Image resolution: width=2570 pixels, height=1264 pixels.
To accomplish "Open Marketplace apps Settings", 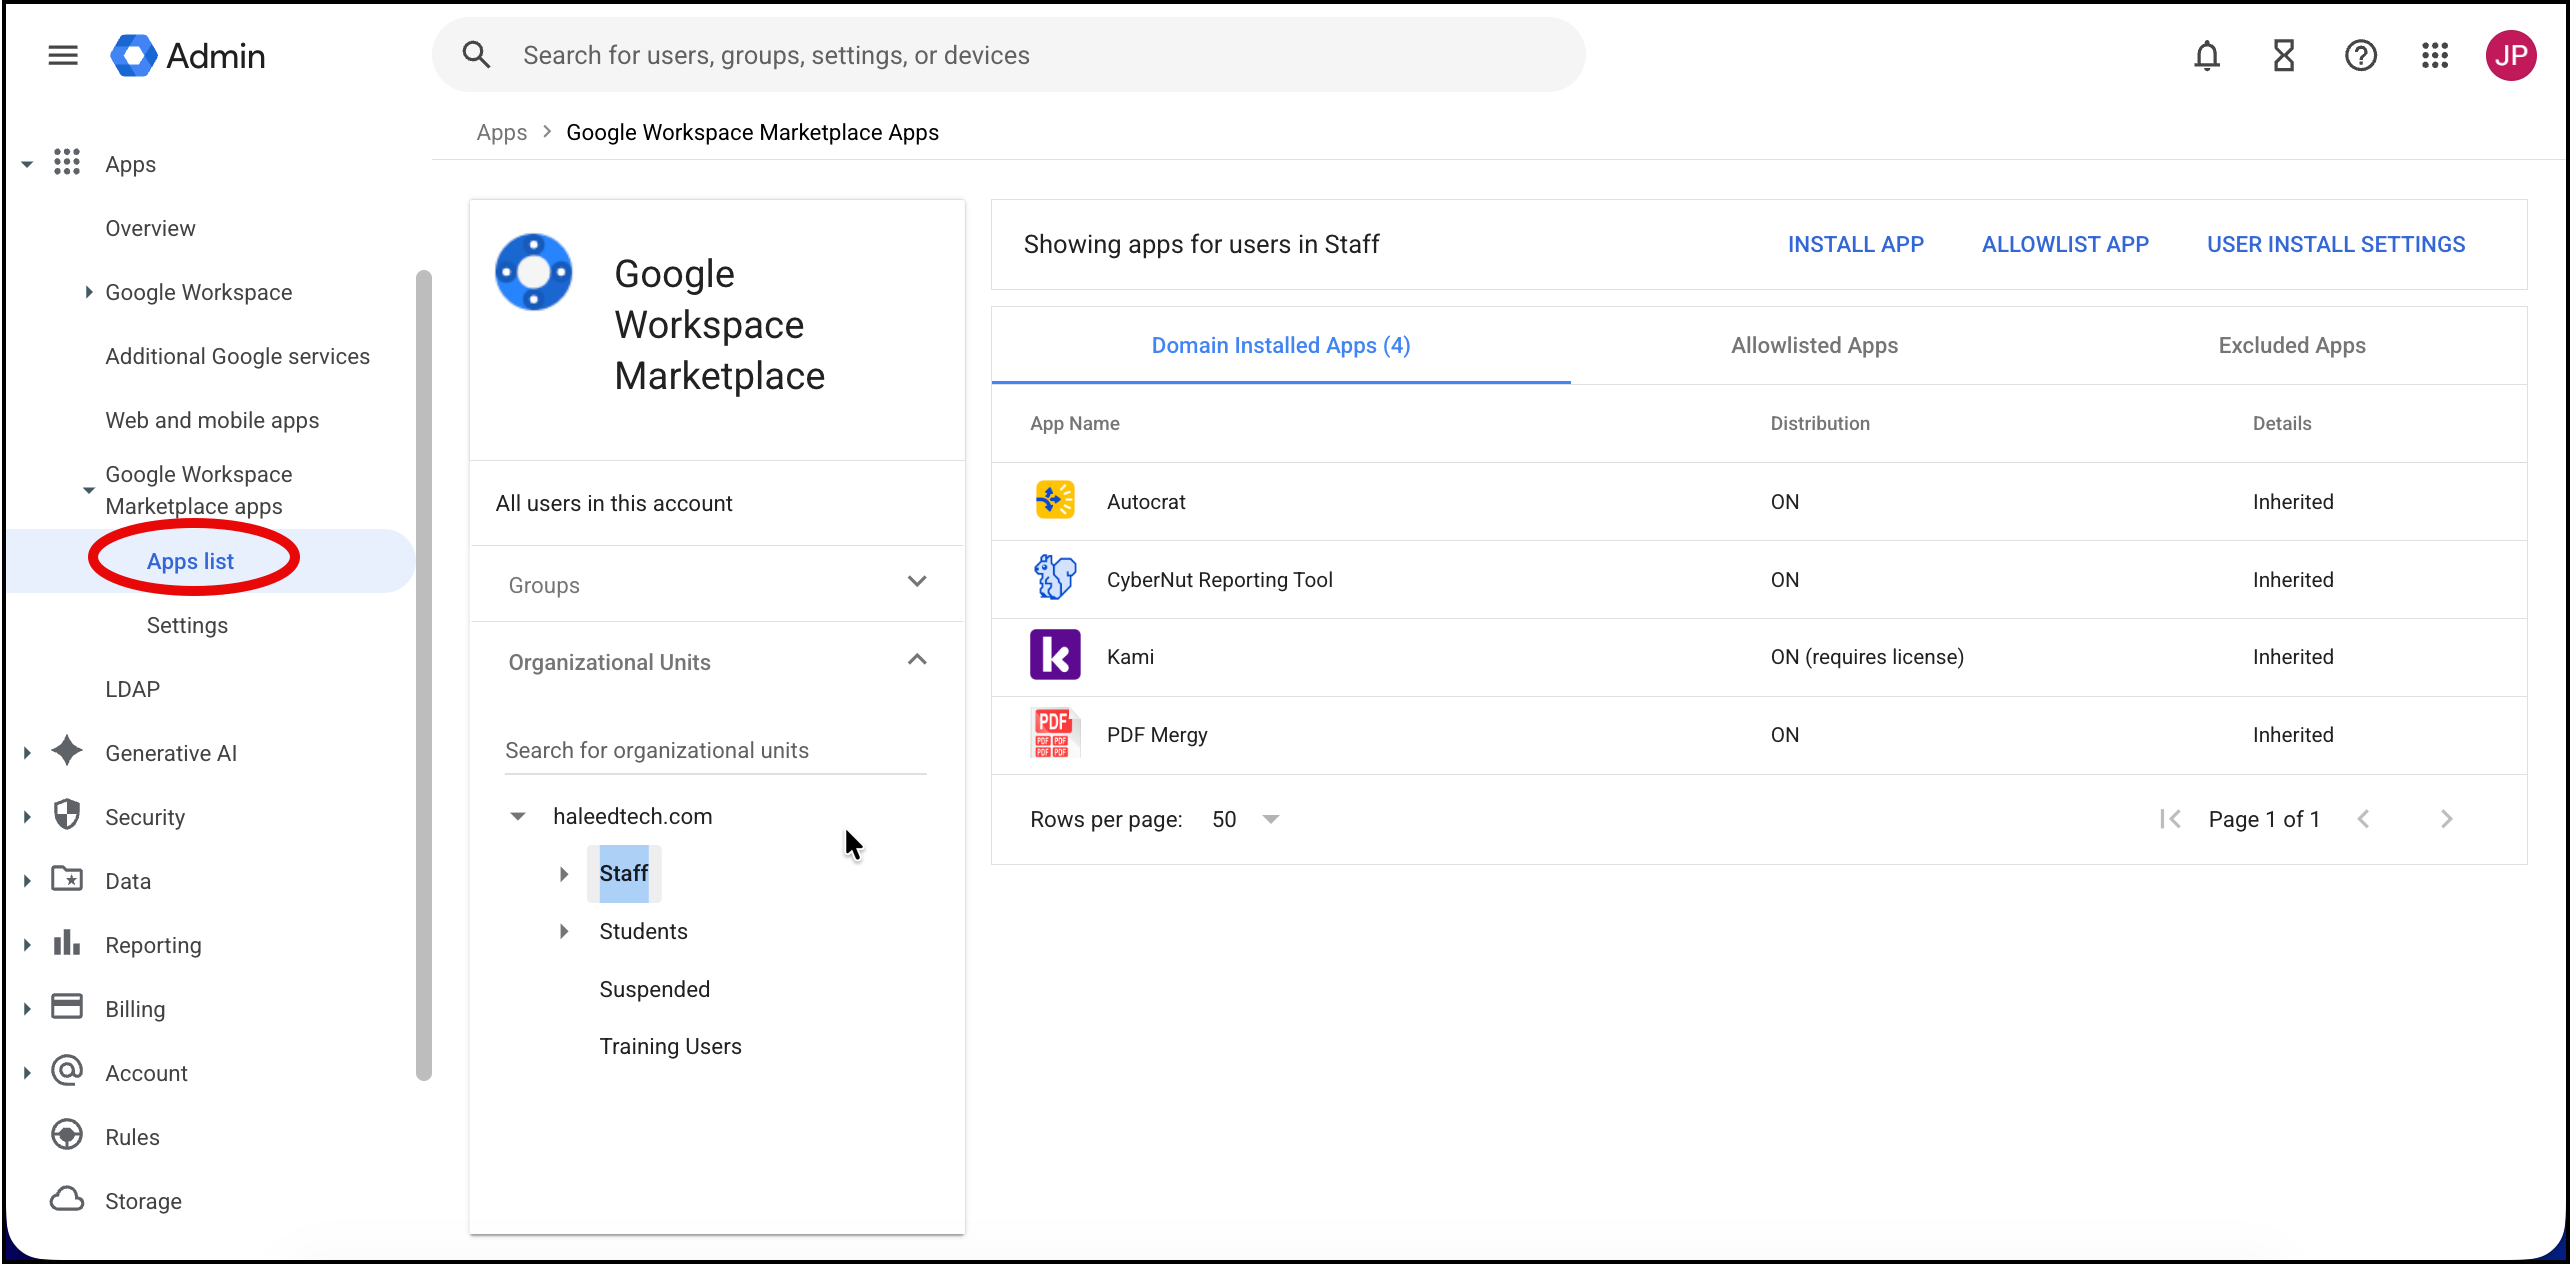I will (187, 625).
